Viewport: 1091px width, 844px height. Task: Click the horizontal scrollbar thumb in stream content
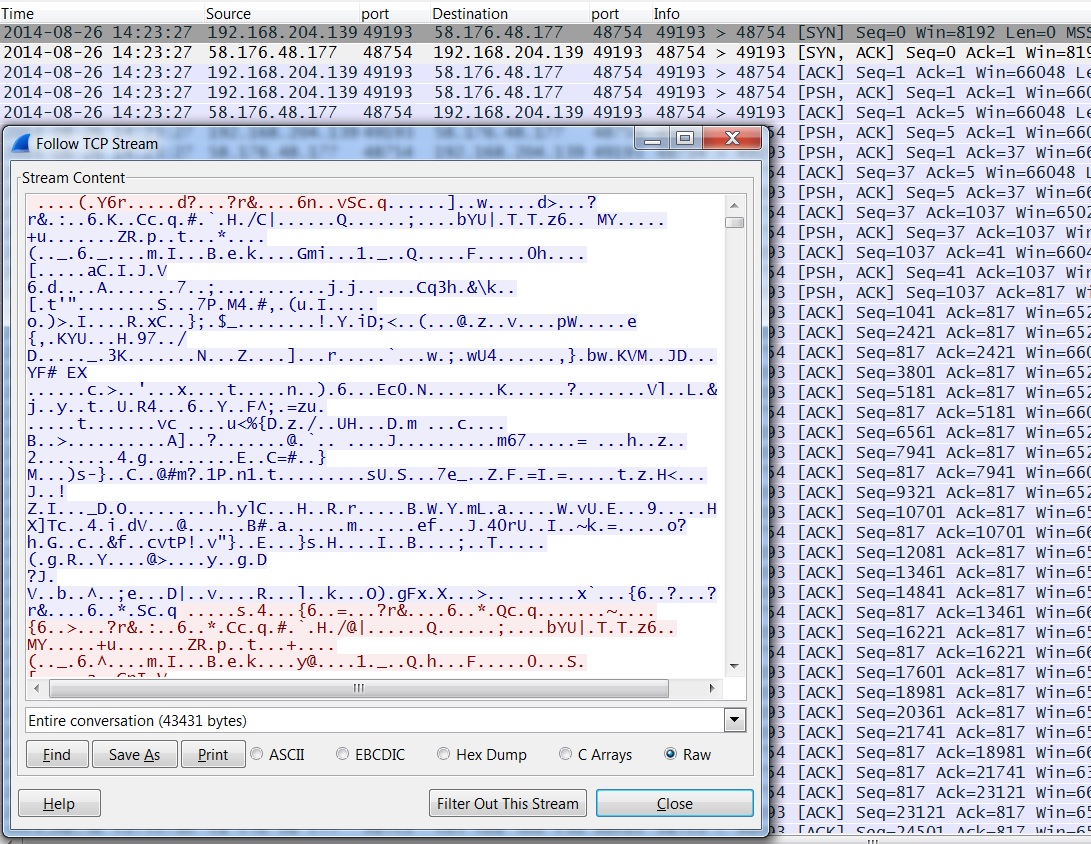click(358, 689)
